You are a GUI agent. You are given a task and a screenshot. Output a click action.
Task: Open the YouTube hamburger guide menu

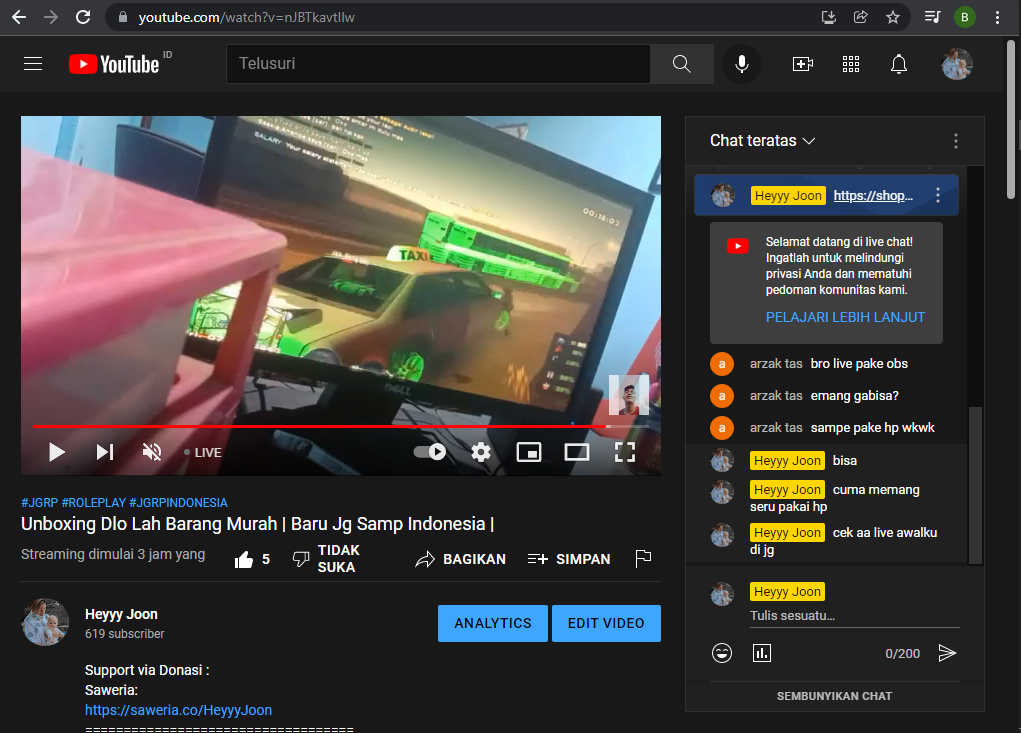click(33, 64)
